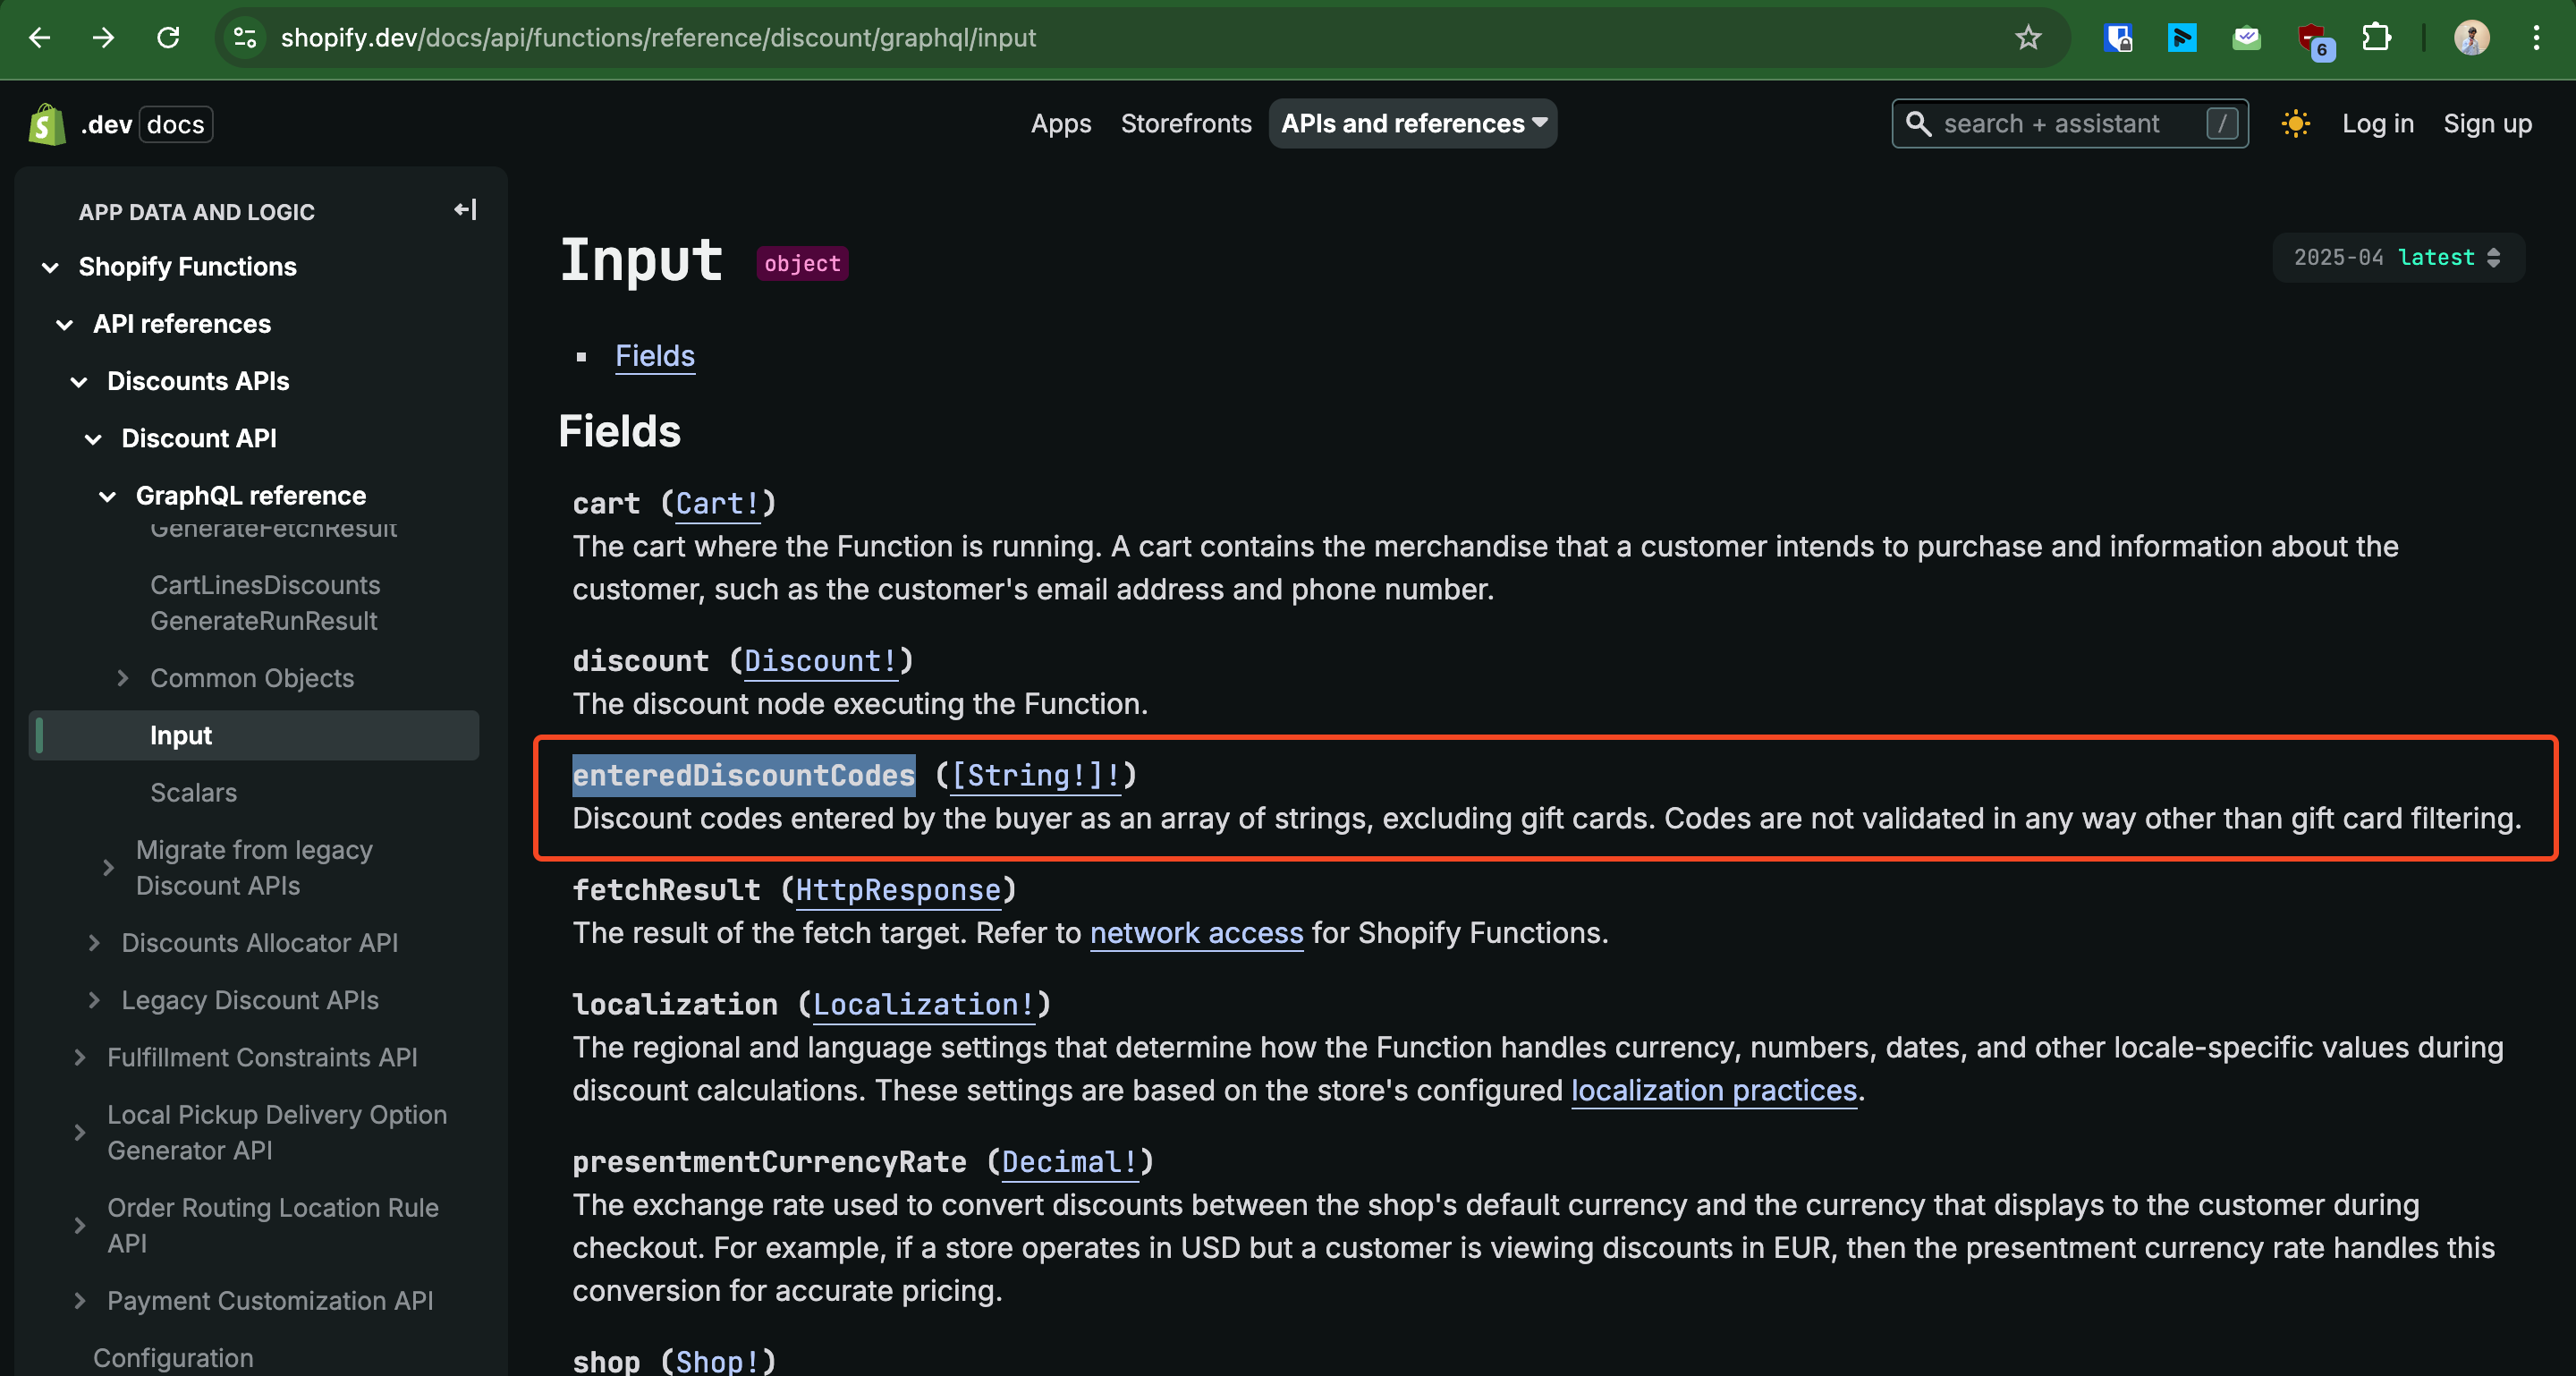This screenshot has height=1376, width=2576.
Task: Bookmark page with star icon
Action: [2027, 38]
